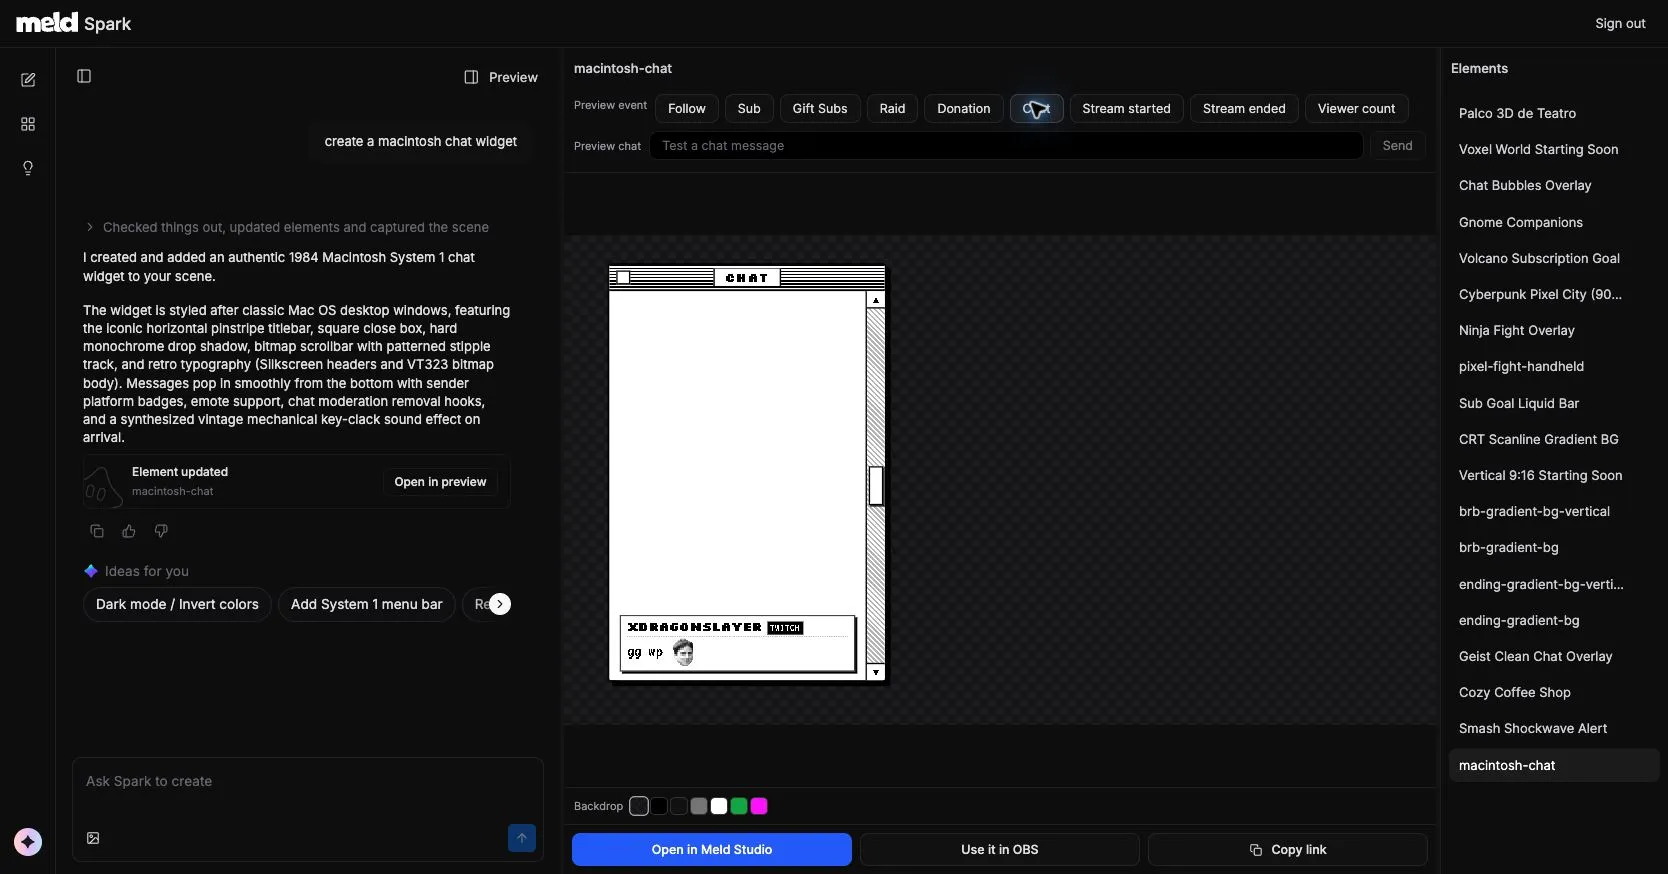Trigger the Raid preview event
Viewport: 1668px width, 874px height.
click(x=892, y=109)
